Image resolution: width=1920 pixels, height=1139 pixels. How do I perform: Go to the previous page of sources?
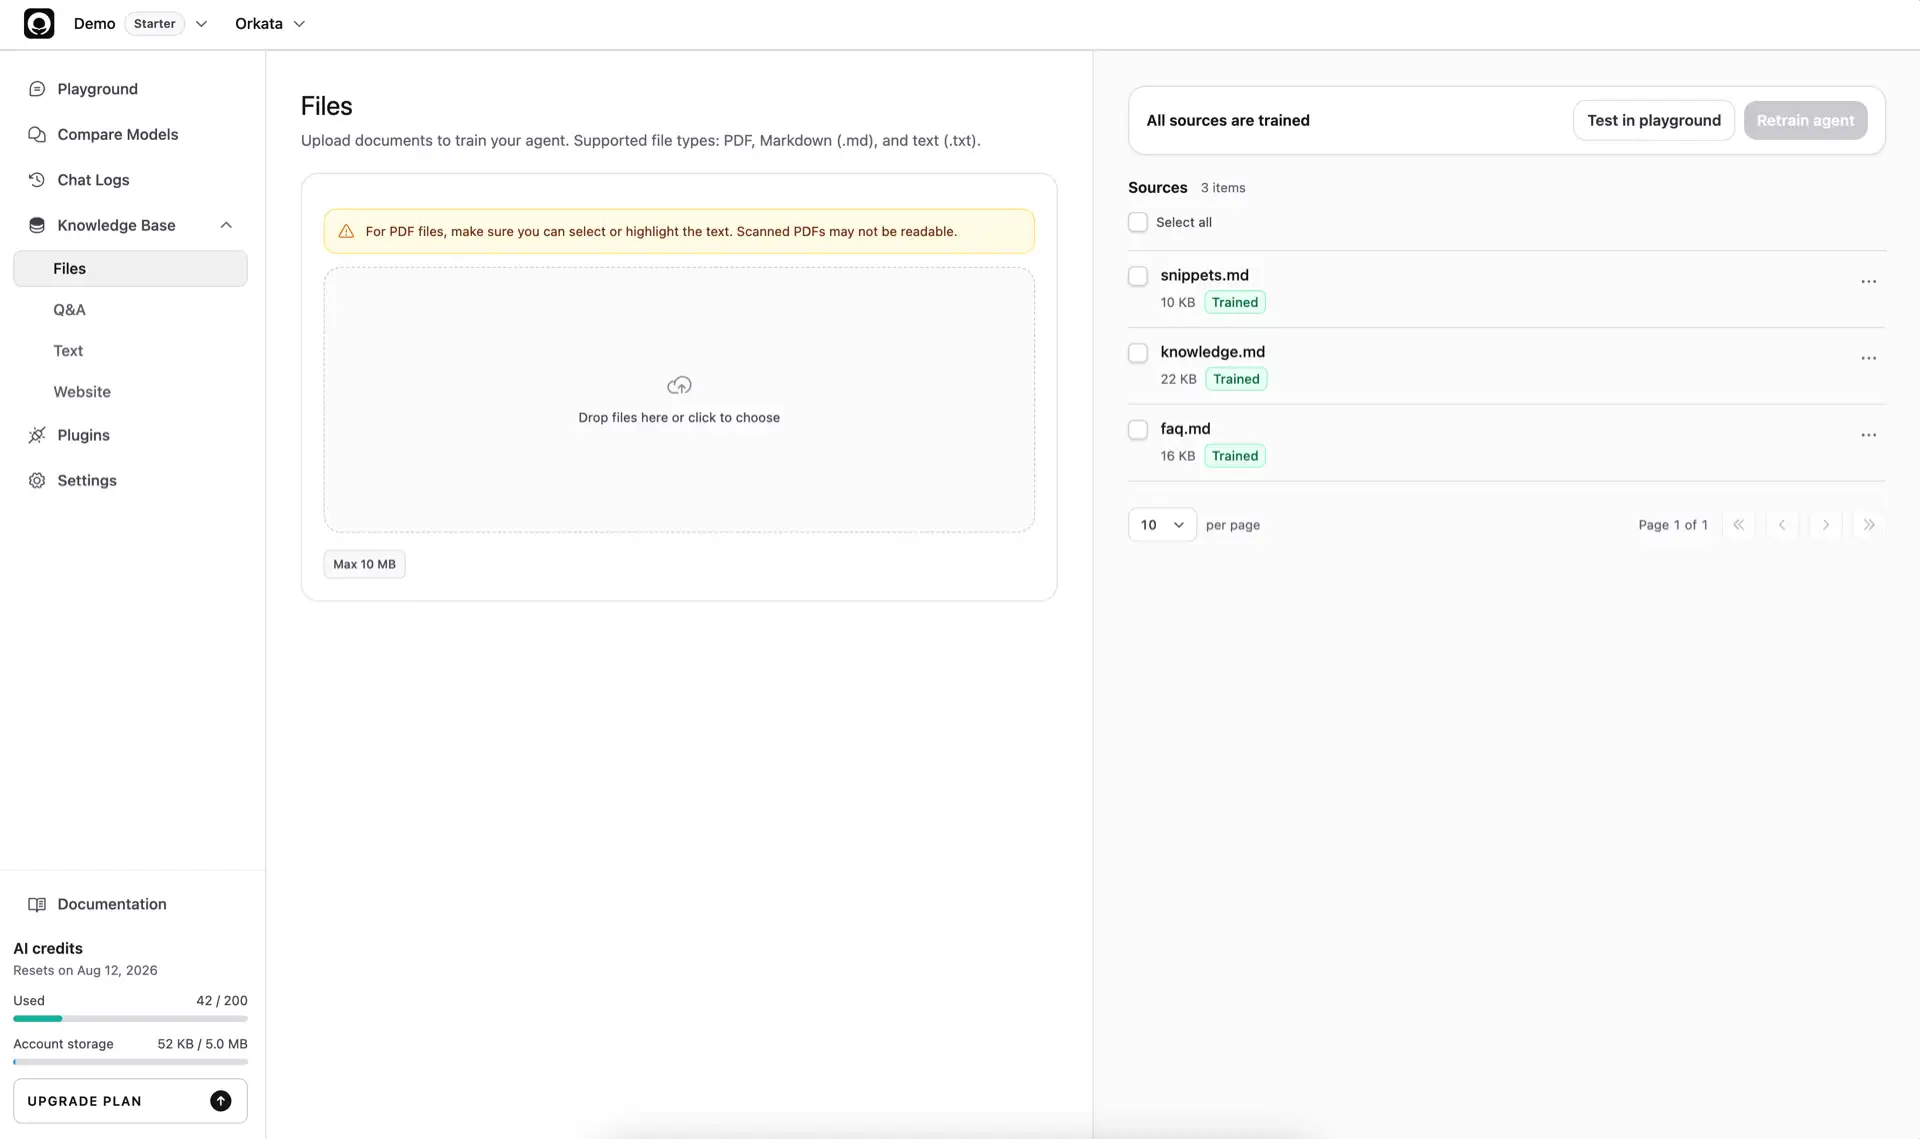[1782, 525]
